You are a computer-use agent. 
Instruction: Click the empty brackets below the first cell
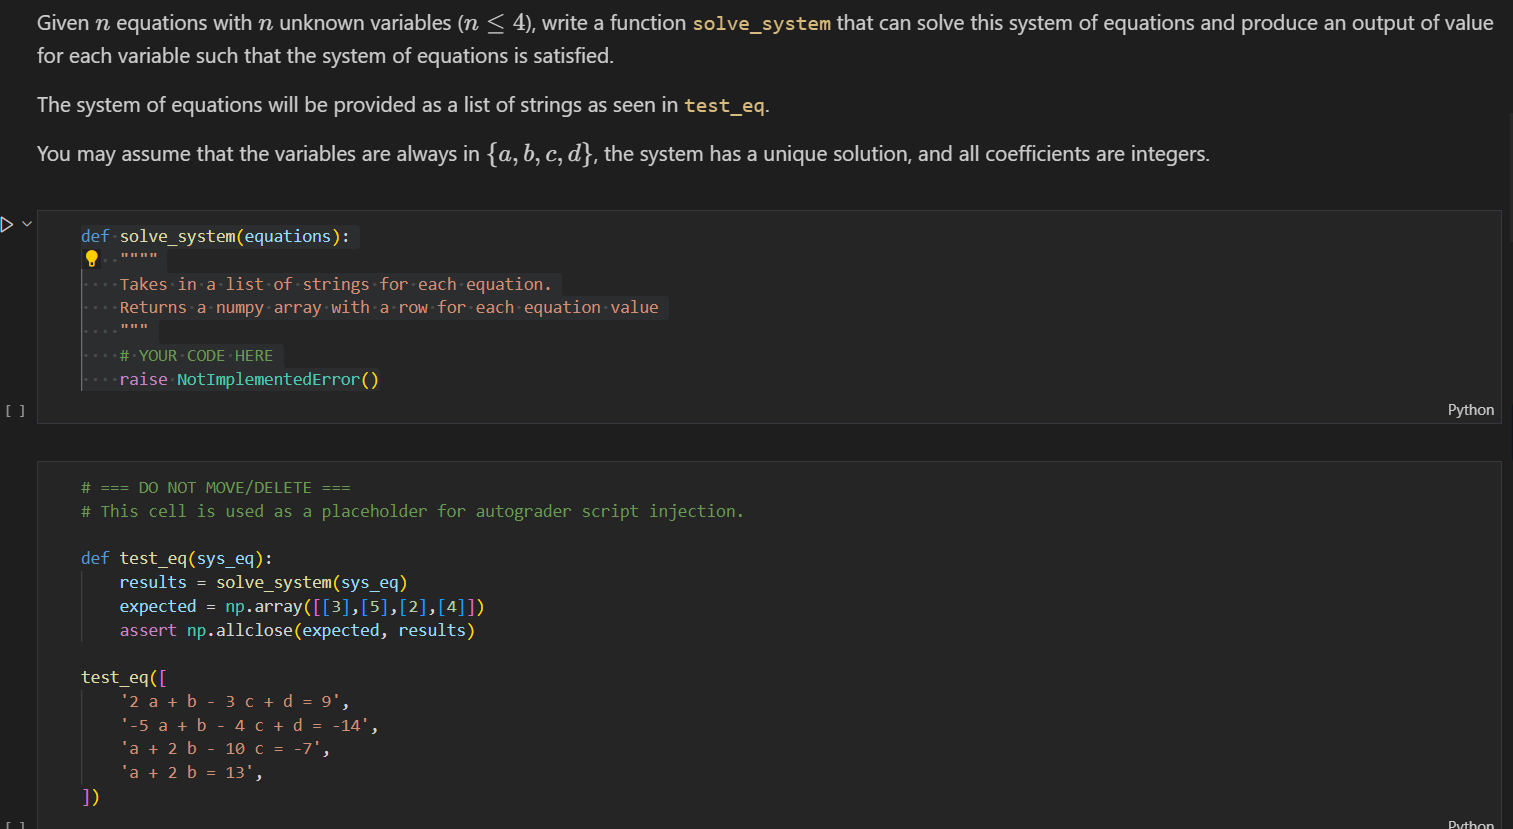(15, 410)
